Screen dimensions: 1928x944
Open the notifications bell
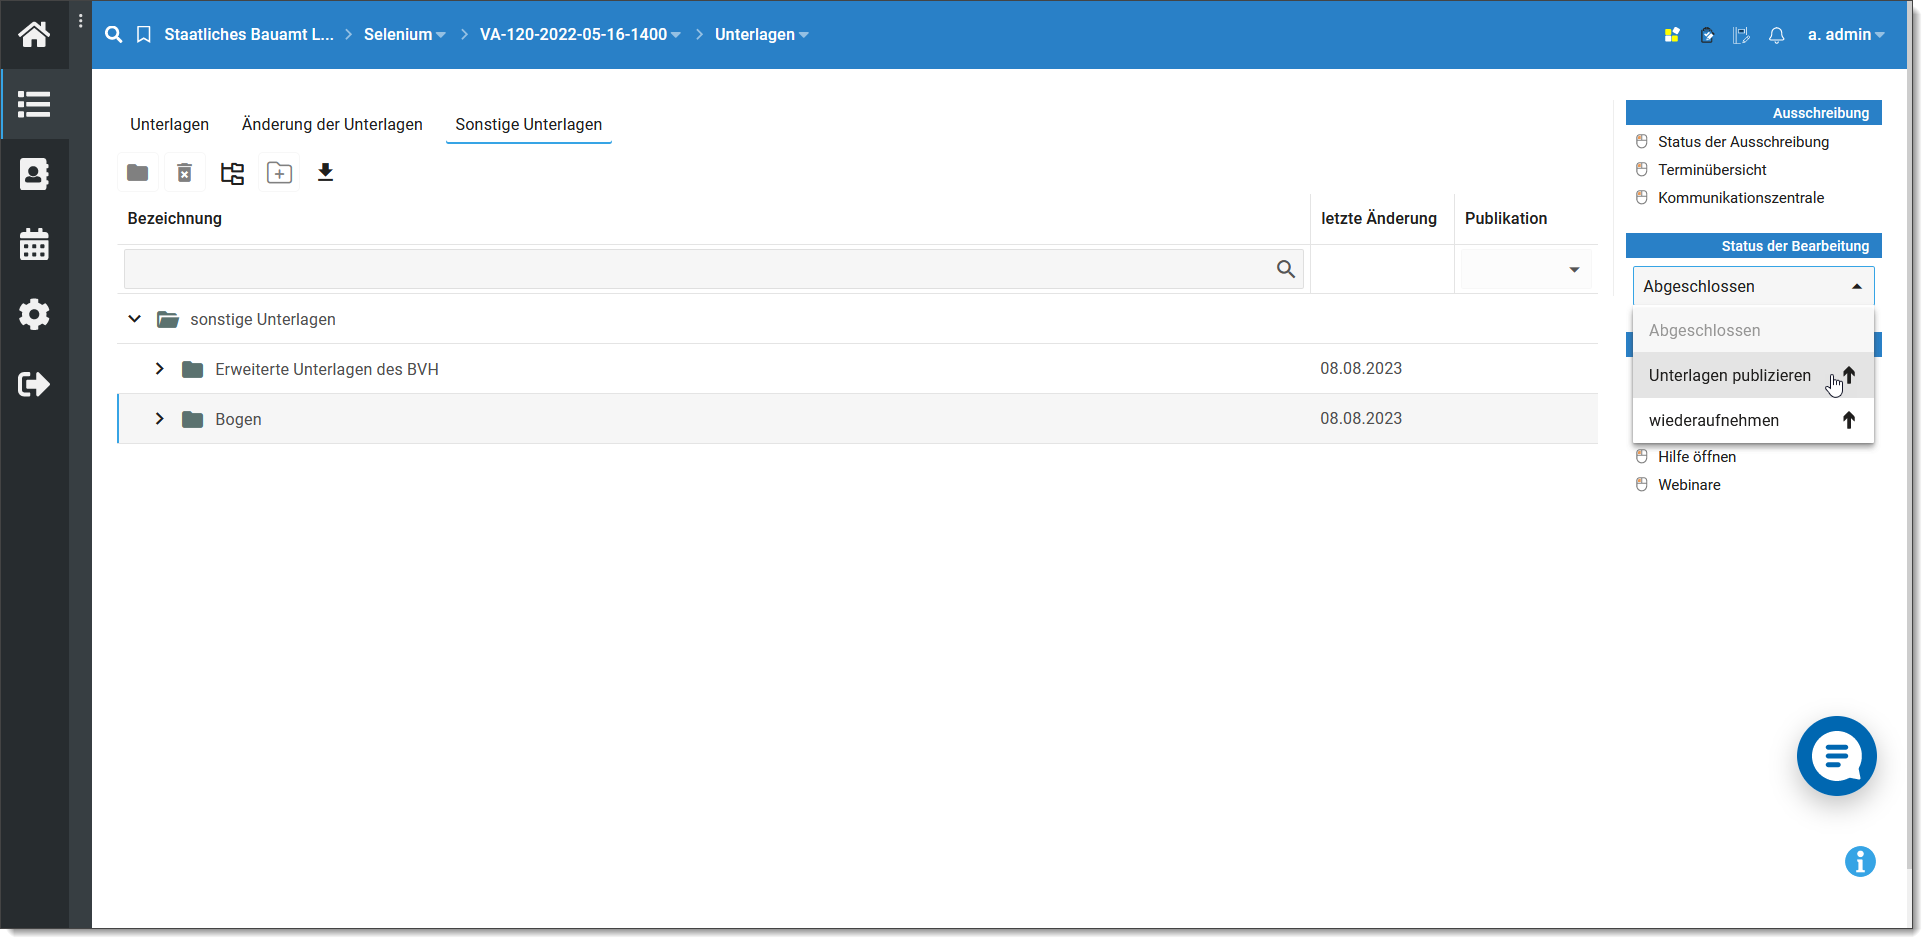(1777, 35)
